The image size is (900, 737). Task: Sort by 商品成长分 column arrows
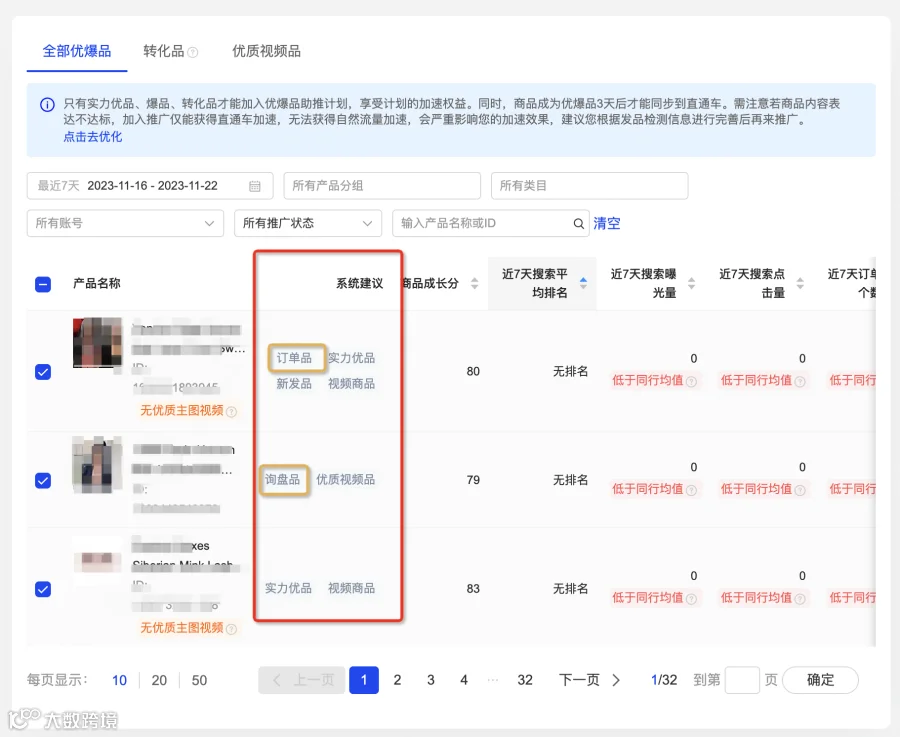(x=474, y=283)
